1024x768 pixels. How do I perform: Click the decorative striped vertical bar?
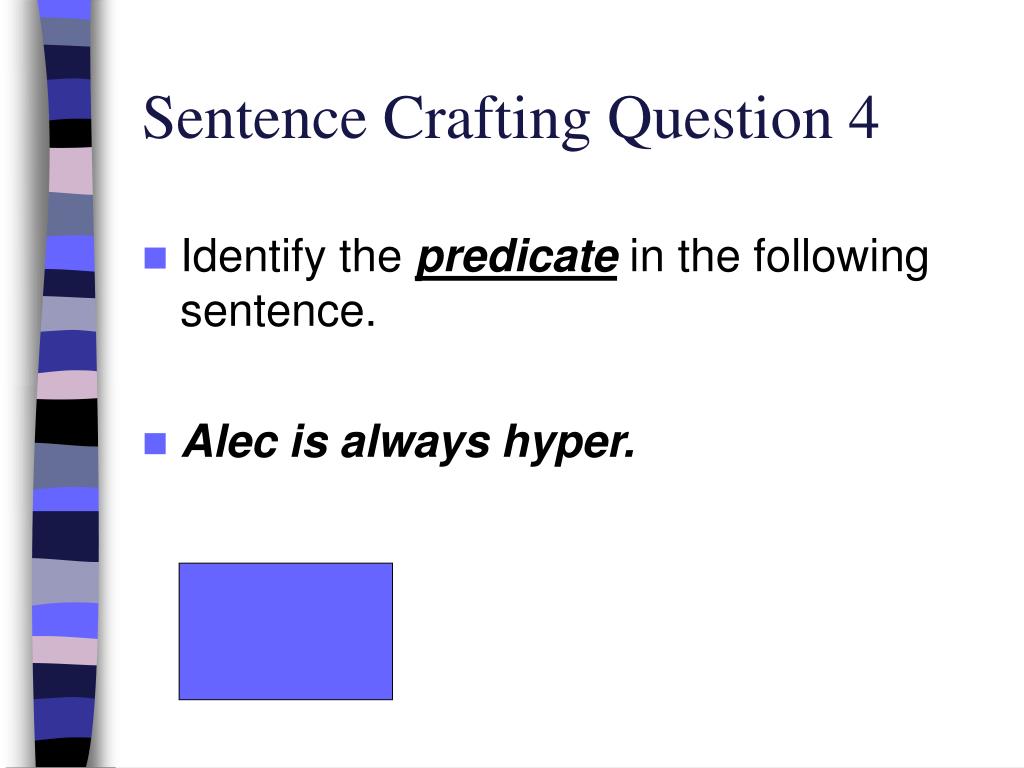(66, 384)
